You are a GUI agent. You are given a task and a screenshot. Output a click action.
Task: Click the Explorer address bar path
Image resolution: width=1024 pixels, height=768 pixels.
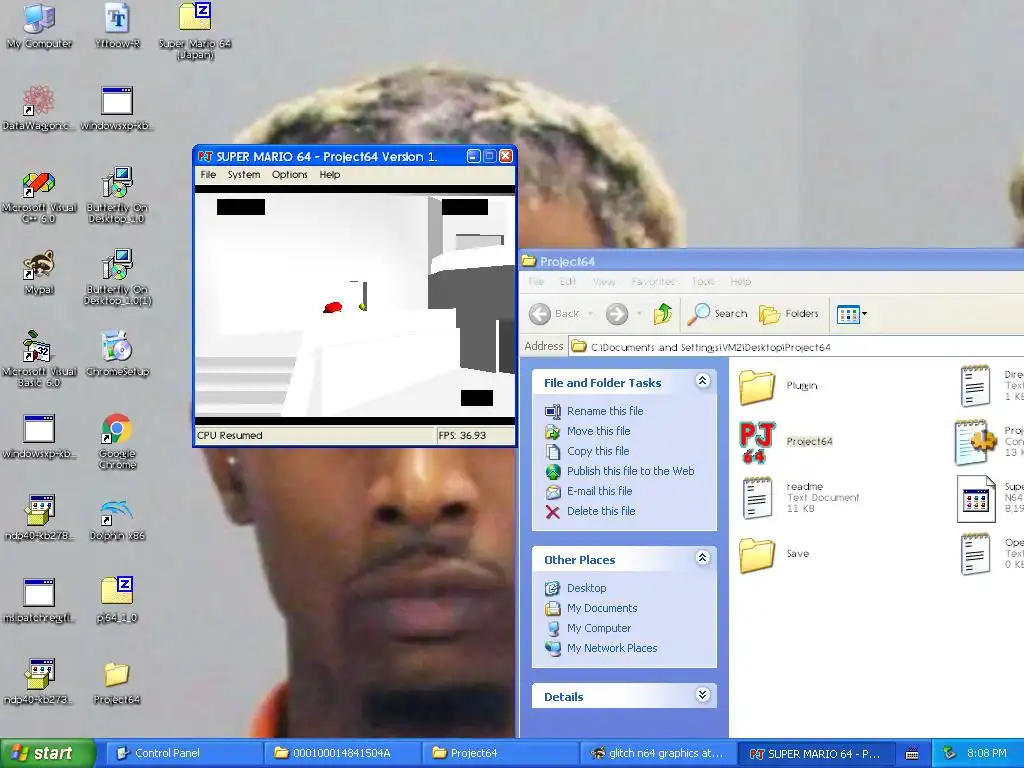pyautogui.click(x=795, y=347)
